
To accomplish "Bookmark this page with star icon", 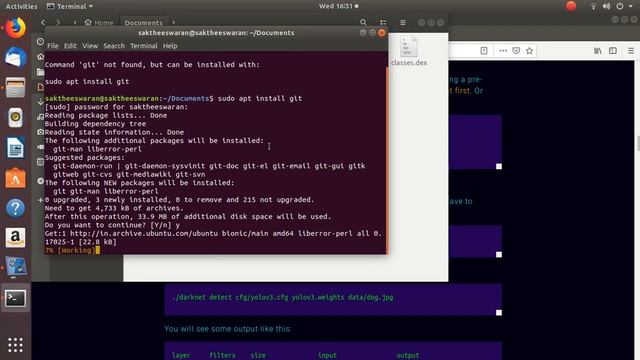I will (529, 51).
